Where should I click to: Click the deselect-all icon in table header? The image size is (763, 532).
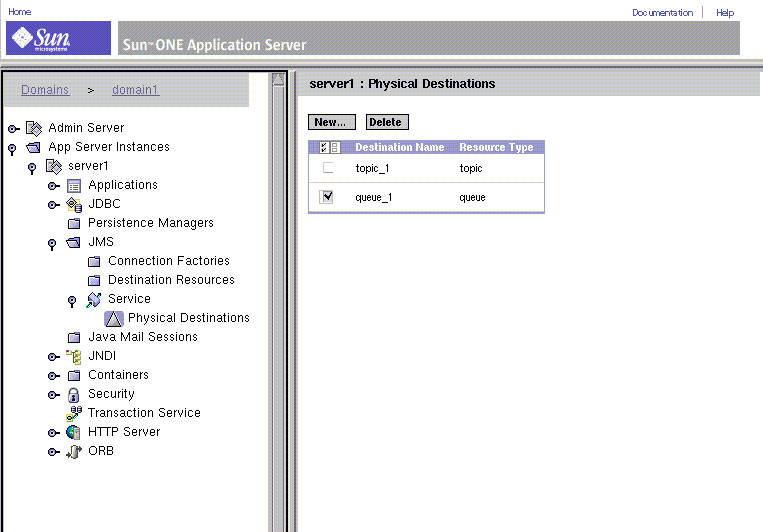click(x=335, y=147)
